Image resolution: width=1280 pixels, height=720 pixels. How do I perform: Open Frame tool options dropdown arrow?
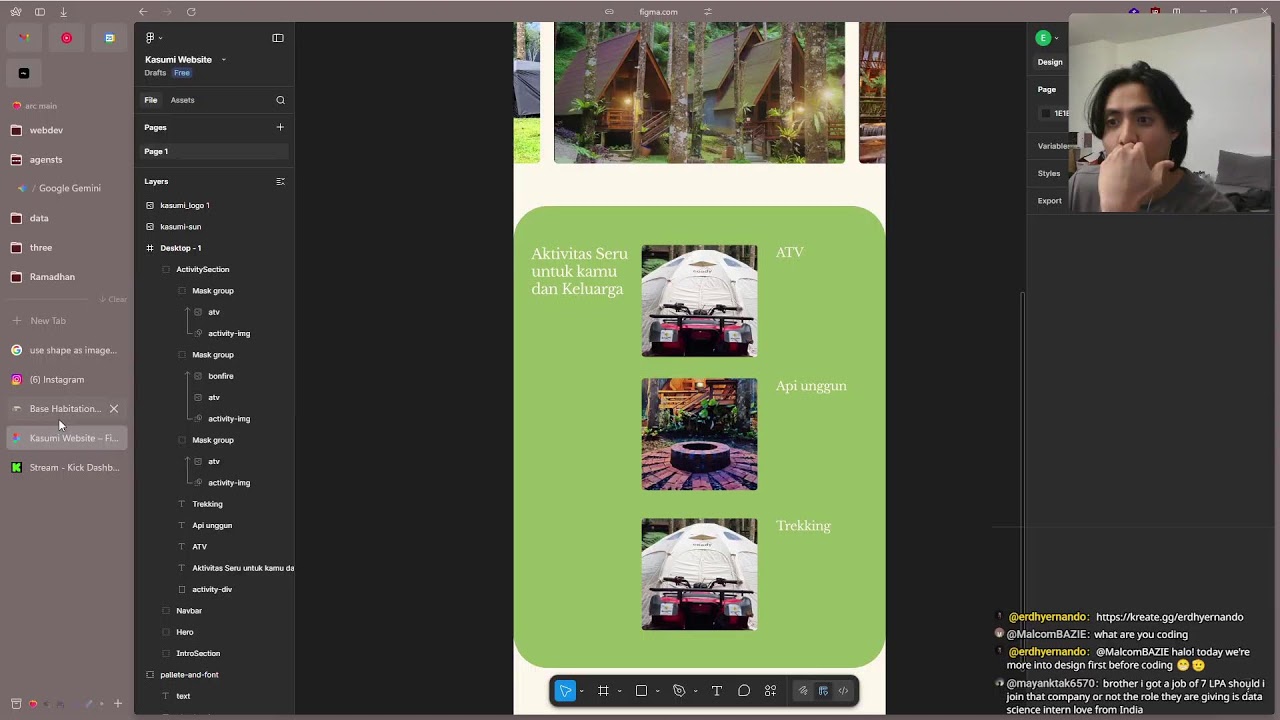point(620,691)
